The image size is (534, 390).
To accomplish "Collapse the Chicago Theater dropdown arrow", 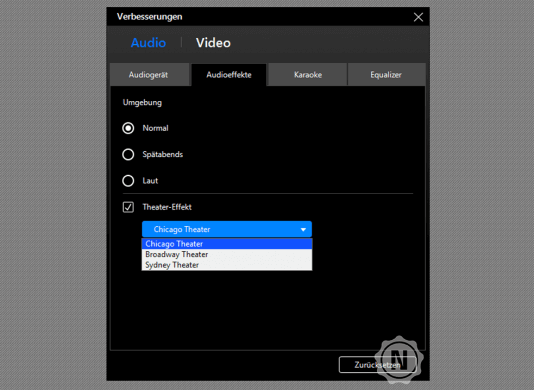I will (303, 230).
